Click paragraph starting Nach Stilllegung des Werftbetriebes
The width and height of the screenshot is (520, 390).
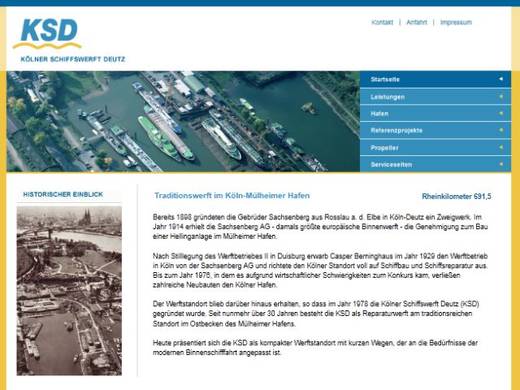coord(321,270)
